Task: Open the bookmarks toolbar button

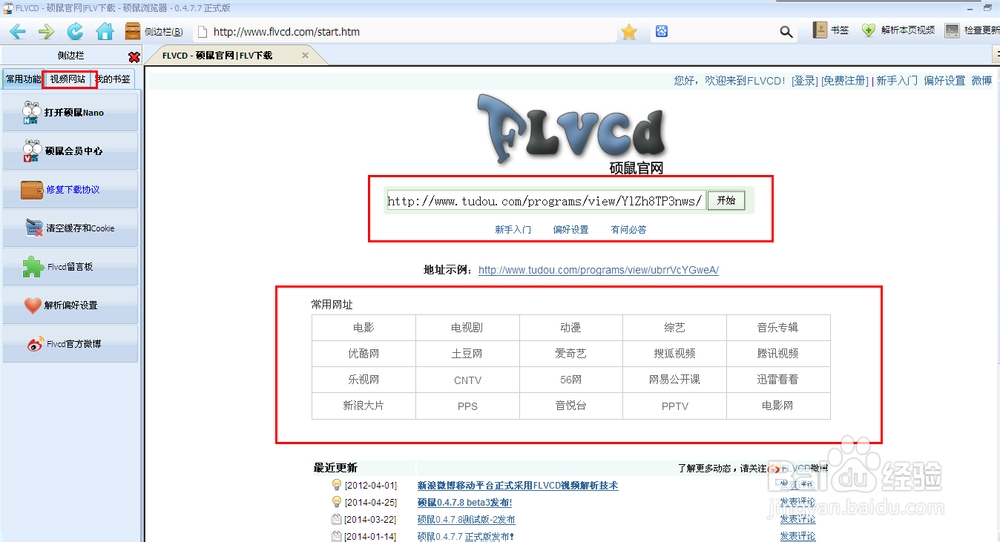Action: tap(831, 30)
